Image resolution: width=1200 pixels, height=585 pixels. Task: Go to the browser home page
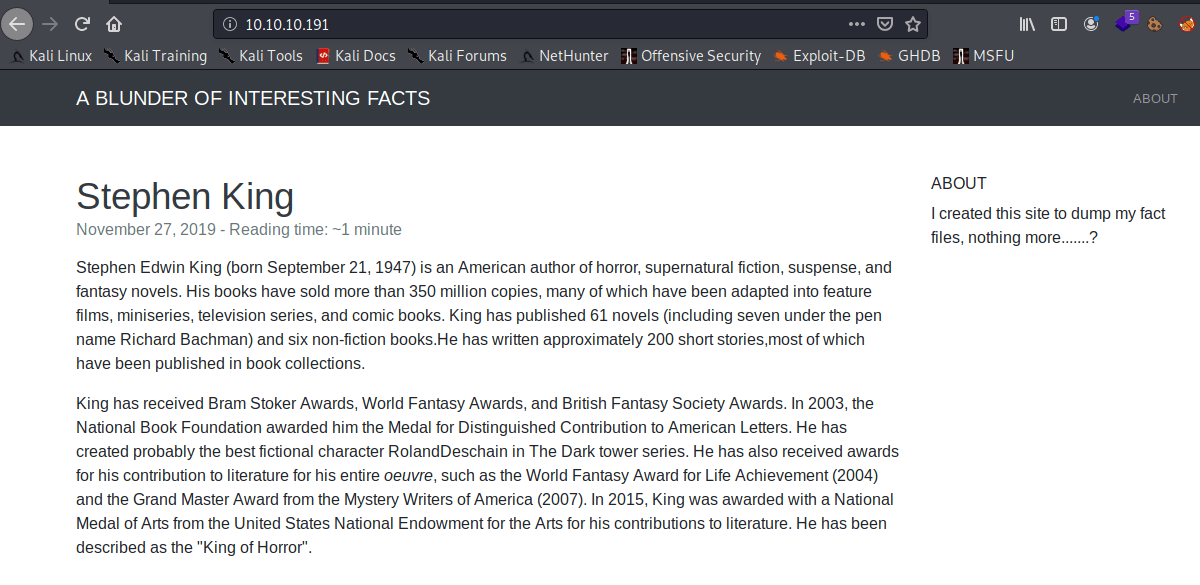[x=114, y=24]
